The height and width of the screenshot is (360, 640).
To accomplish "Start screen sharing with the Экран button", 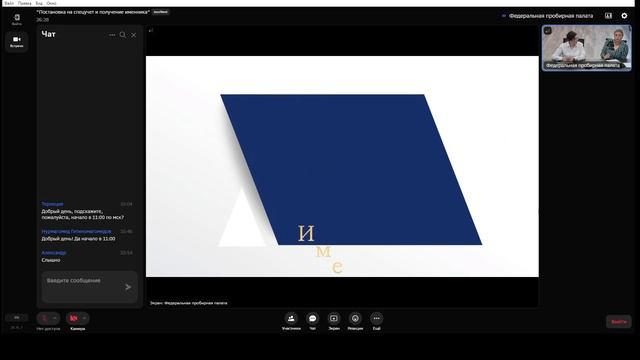I will pos(334,321).
